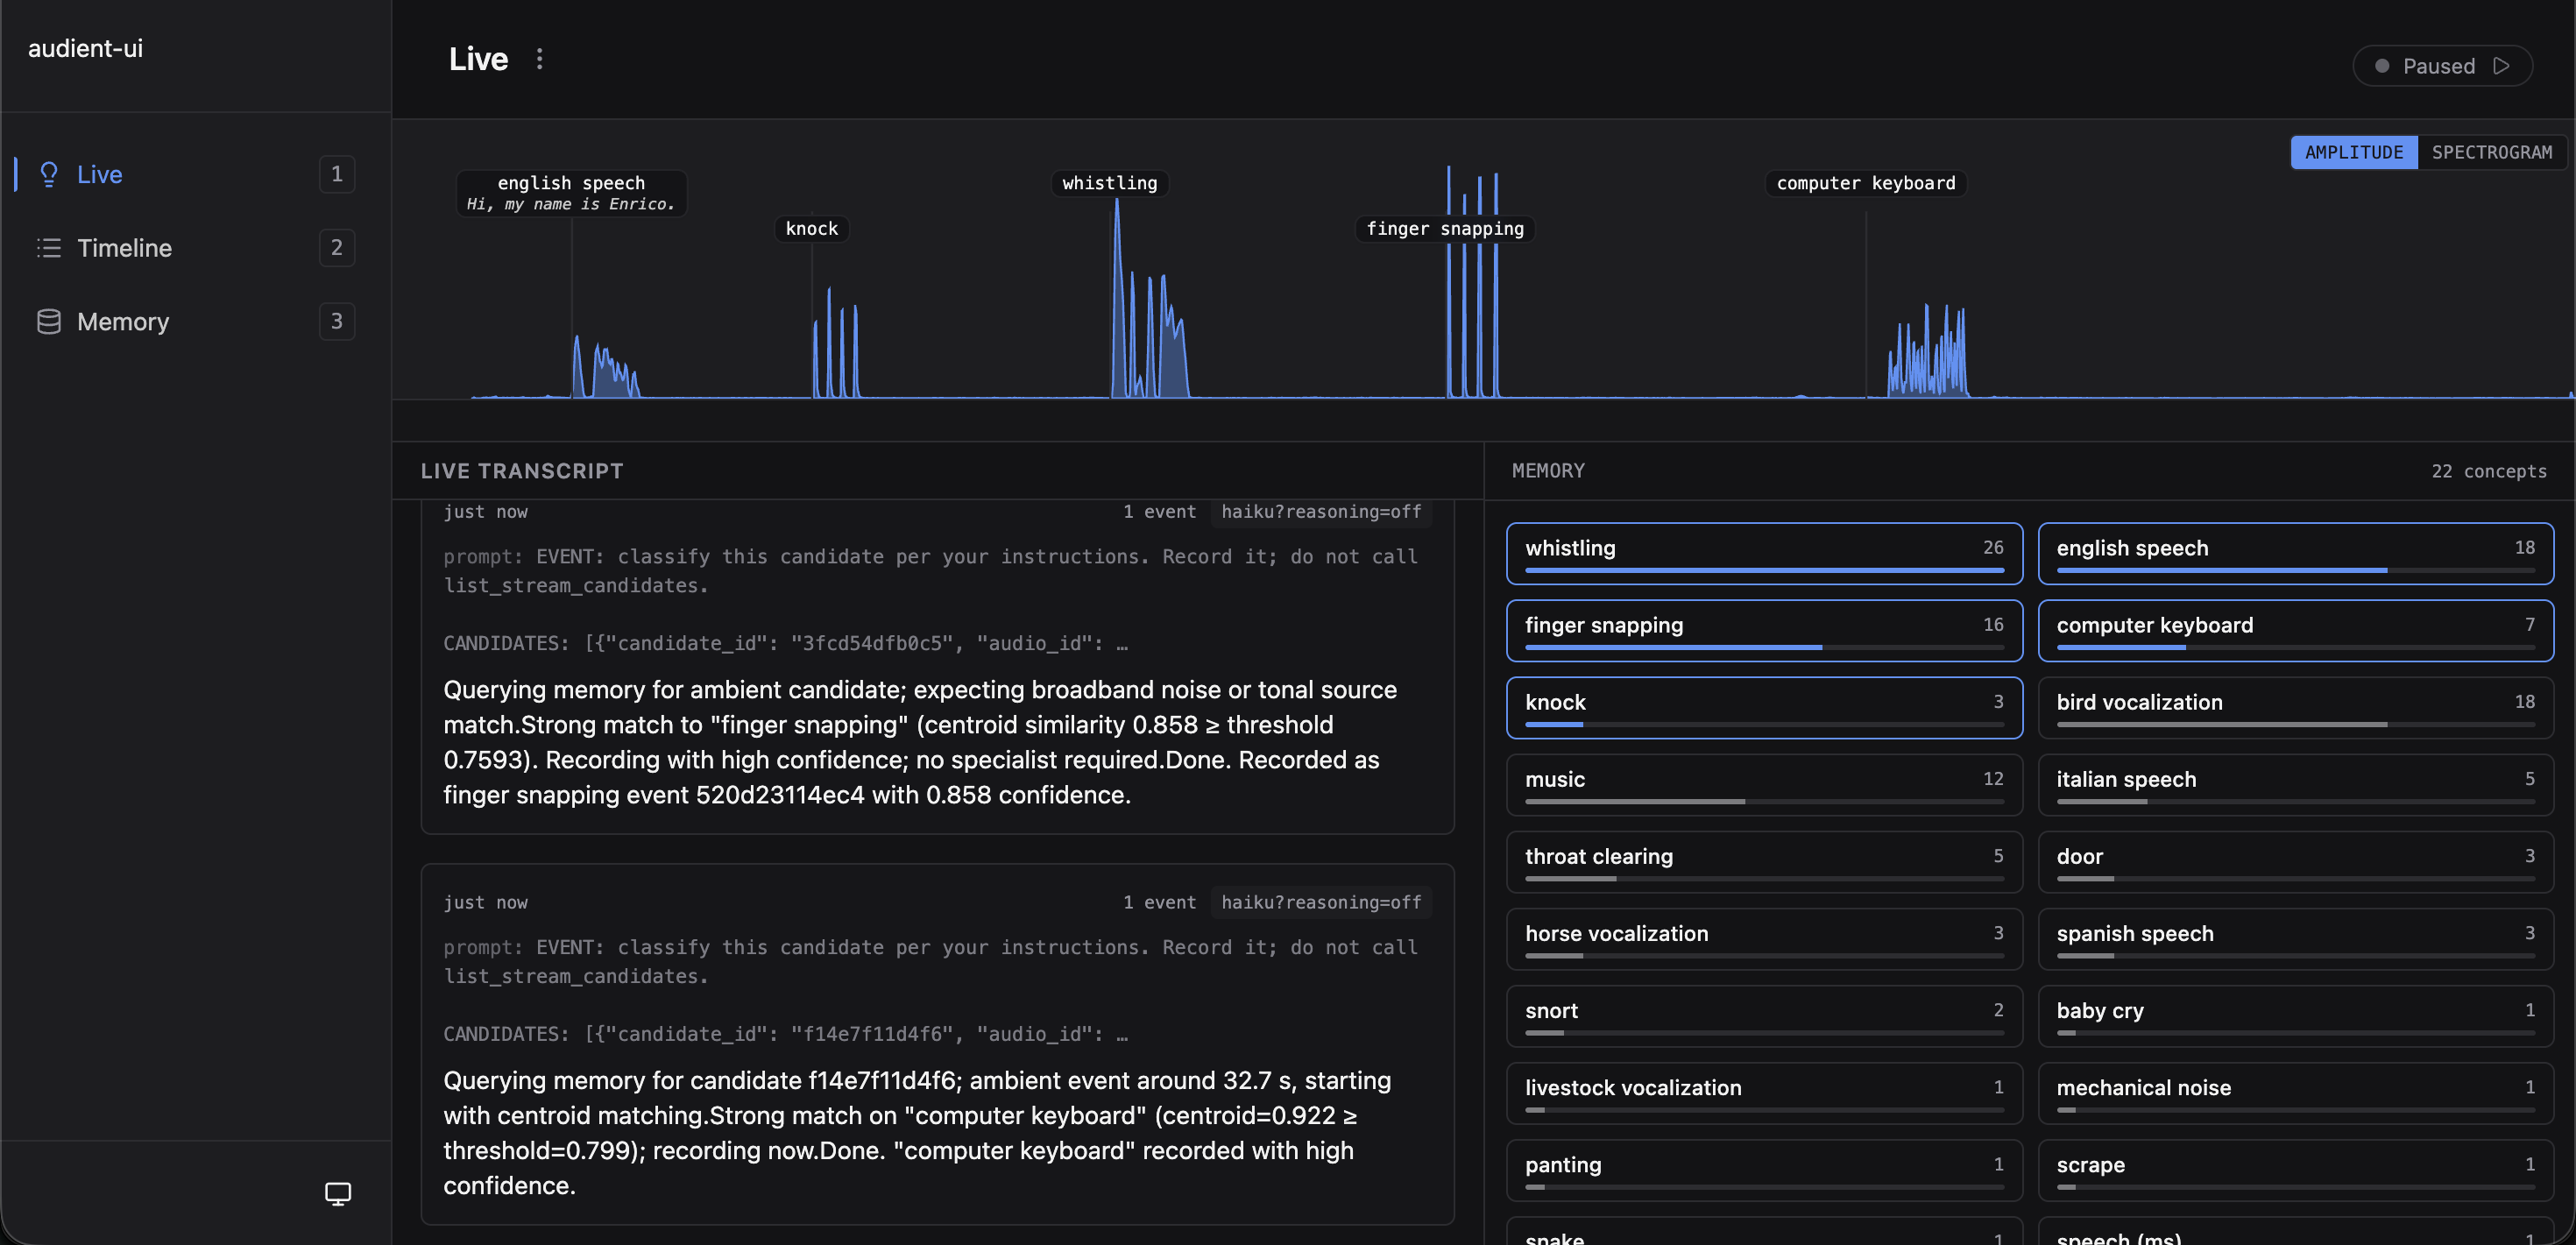Open the spanish speech concept card
2576x1245 pixels.
pyautogui.click(x=2295, y=938)
